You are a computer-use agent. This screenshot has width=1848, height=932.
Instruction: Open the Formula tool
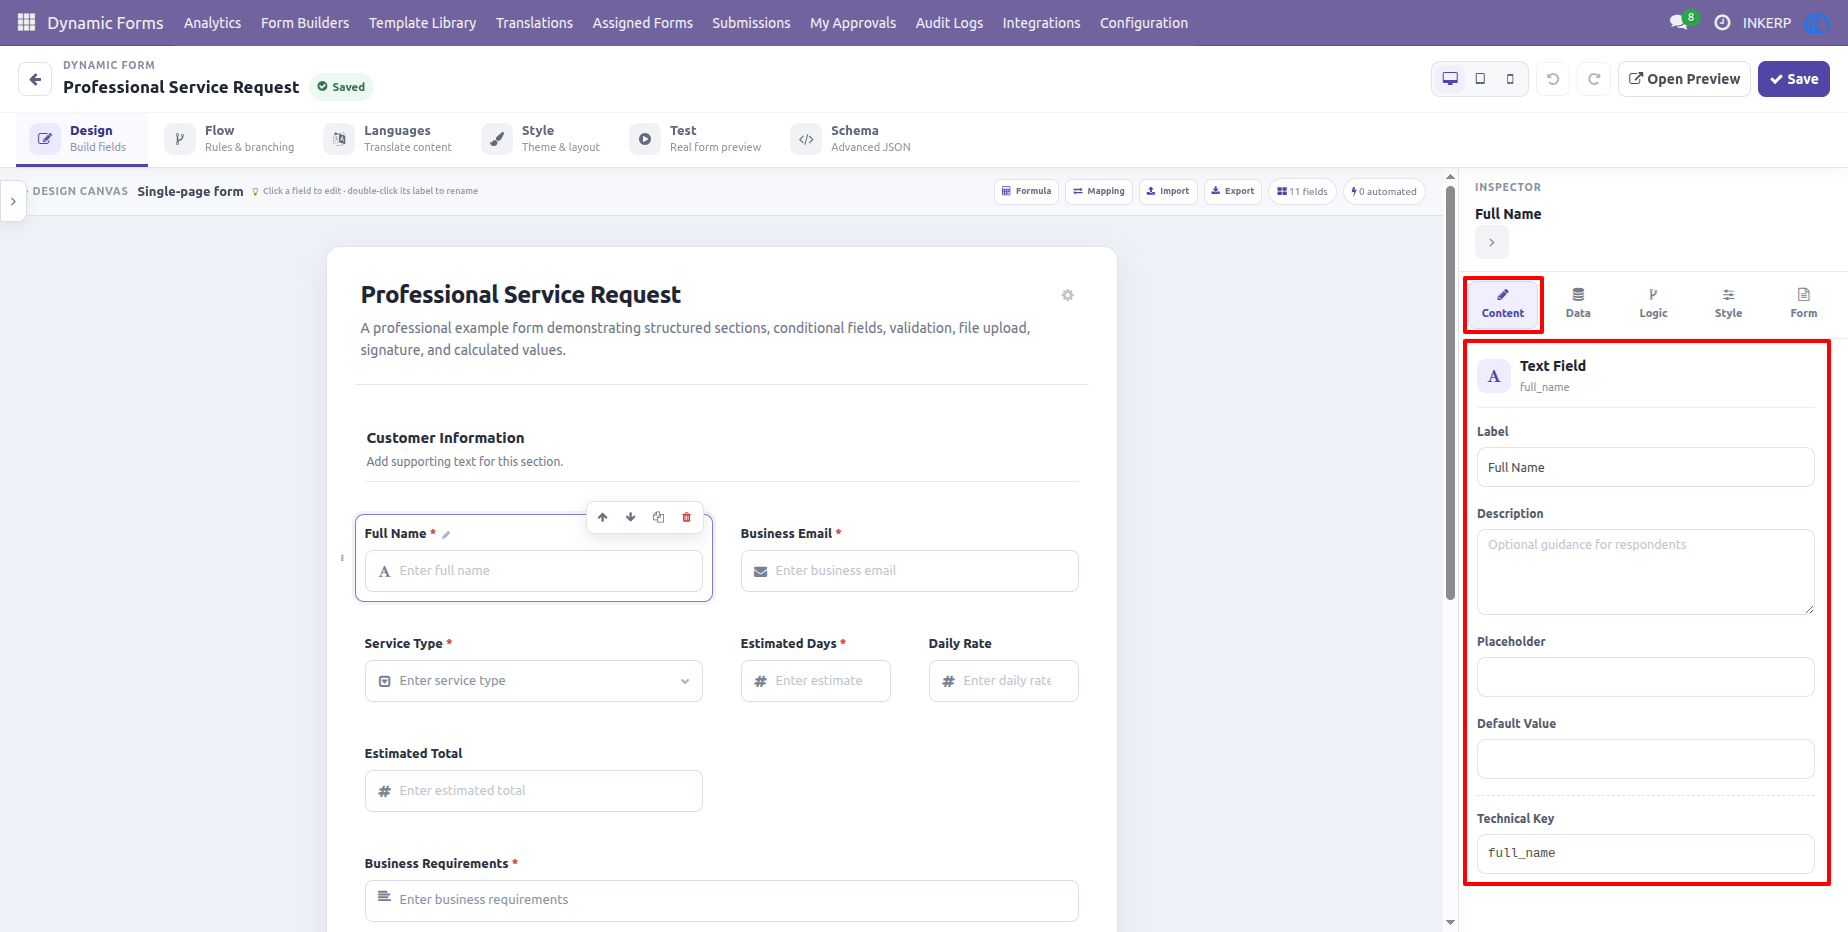(x=1026, y=191)
